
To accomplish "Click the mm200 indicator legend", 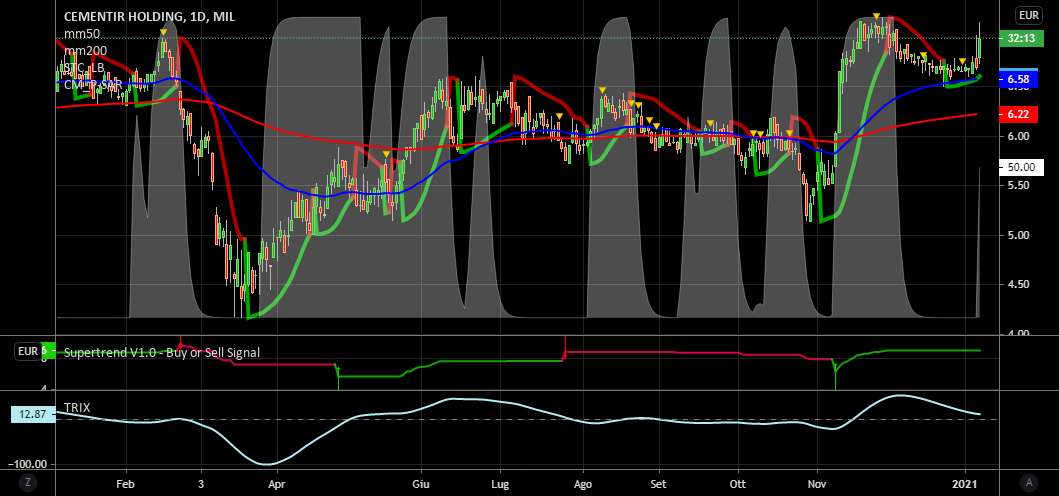I will click(x=85, y=51).
